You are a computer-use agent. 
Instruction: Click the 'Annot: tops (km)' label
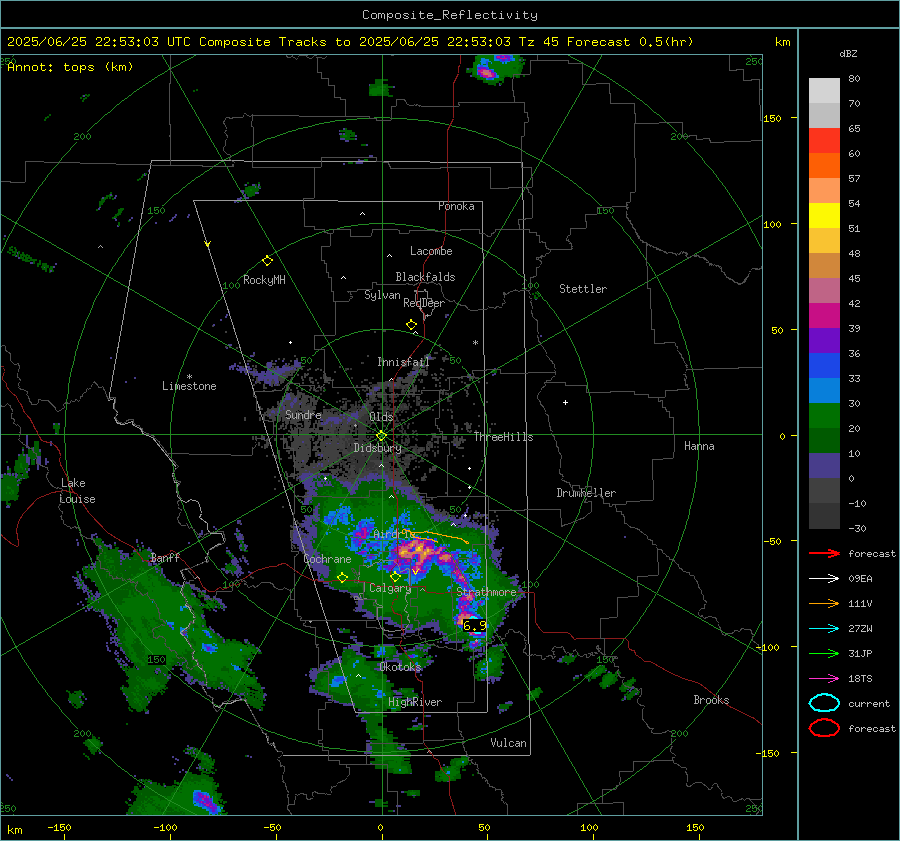click(70, 67)
